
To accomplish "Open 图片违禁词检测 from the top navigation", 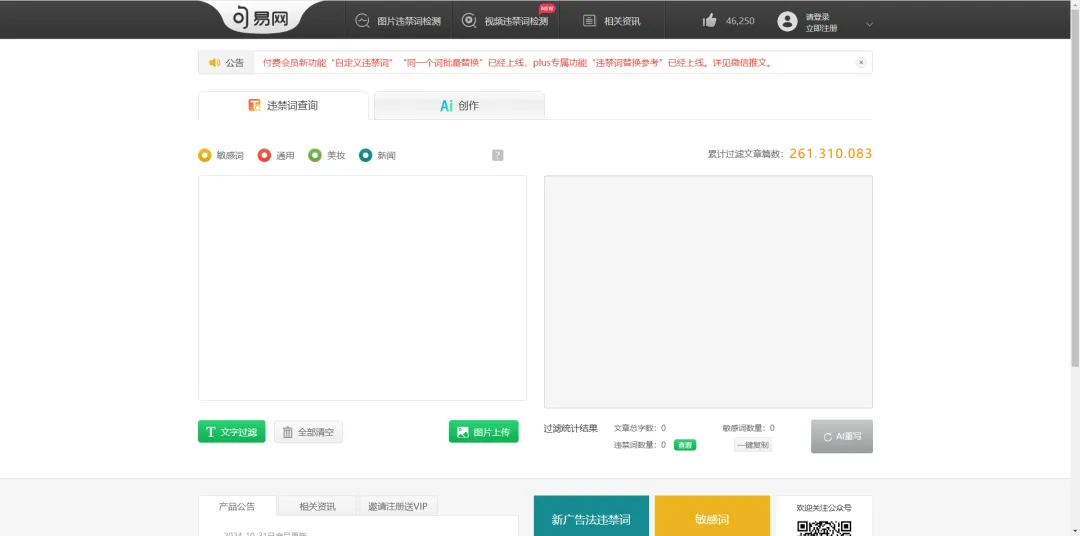I will pos(398,21).
